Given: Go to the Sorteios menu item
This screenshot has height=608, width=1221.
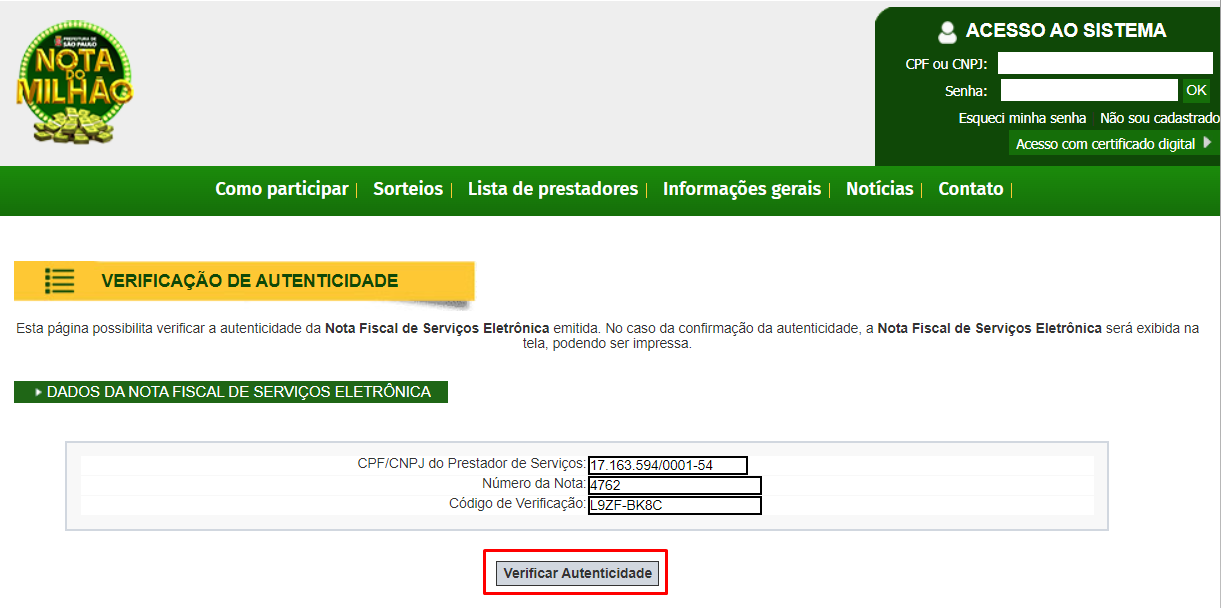Looking at the screenshot, I should 407,189.
